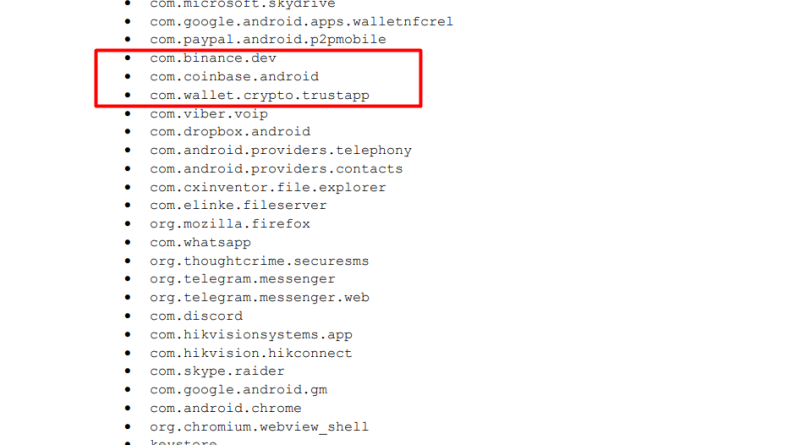
Task: Select the com.coinbase.android text line
Action: [x=234, y=77]
